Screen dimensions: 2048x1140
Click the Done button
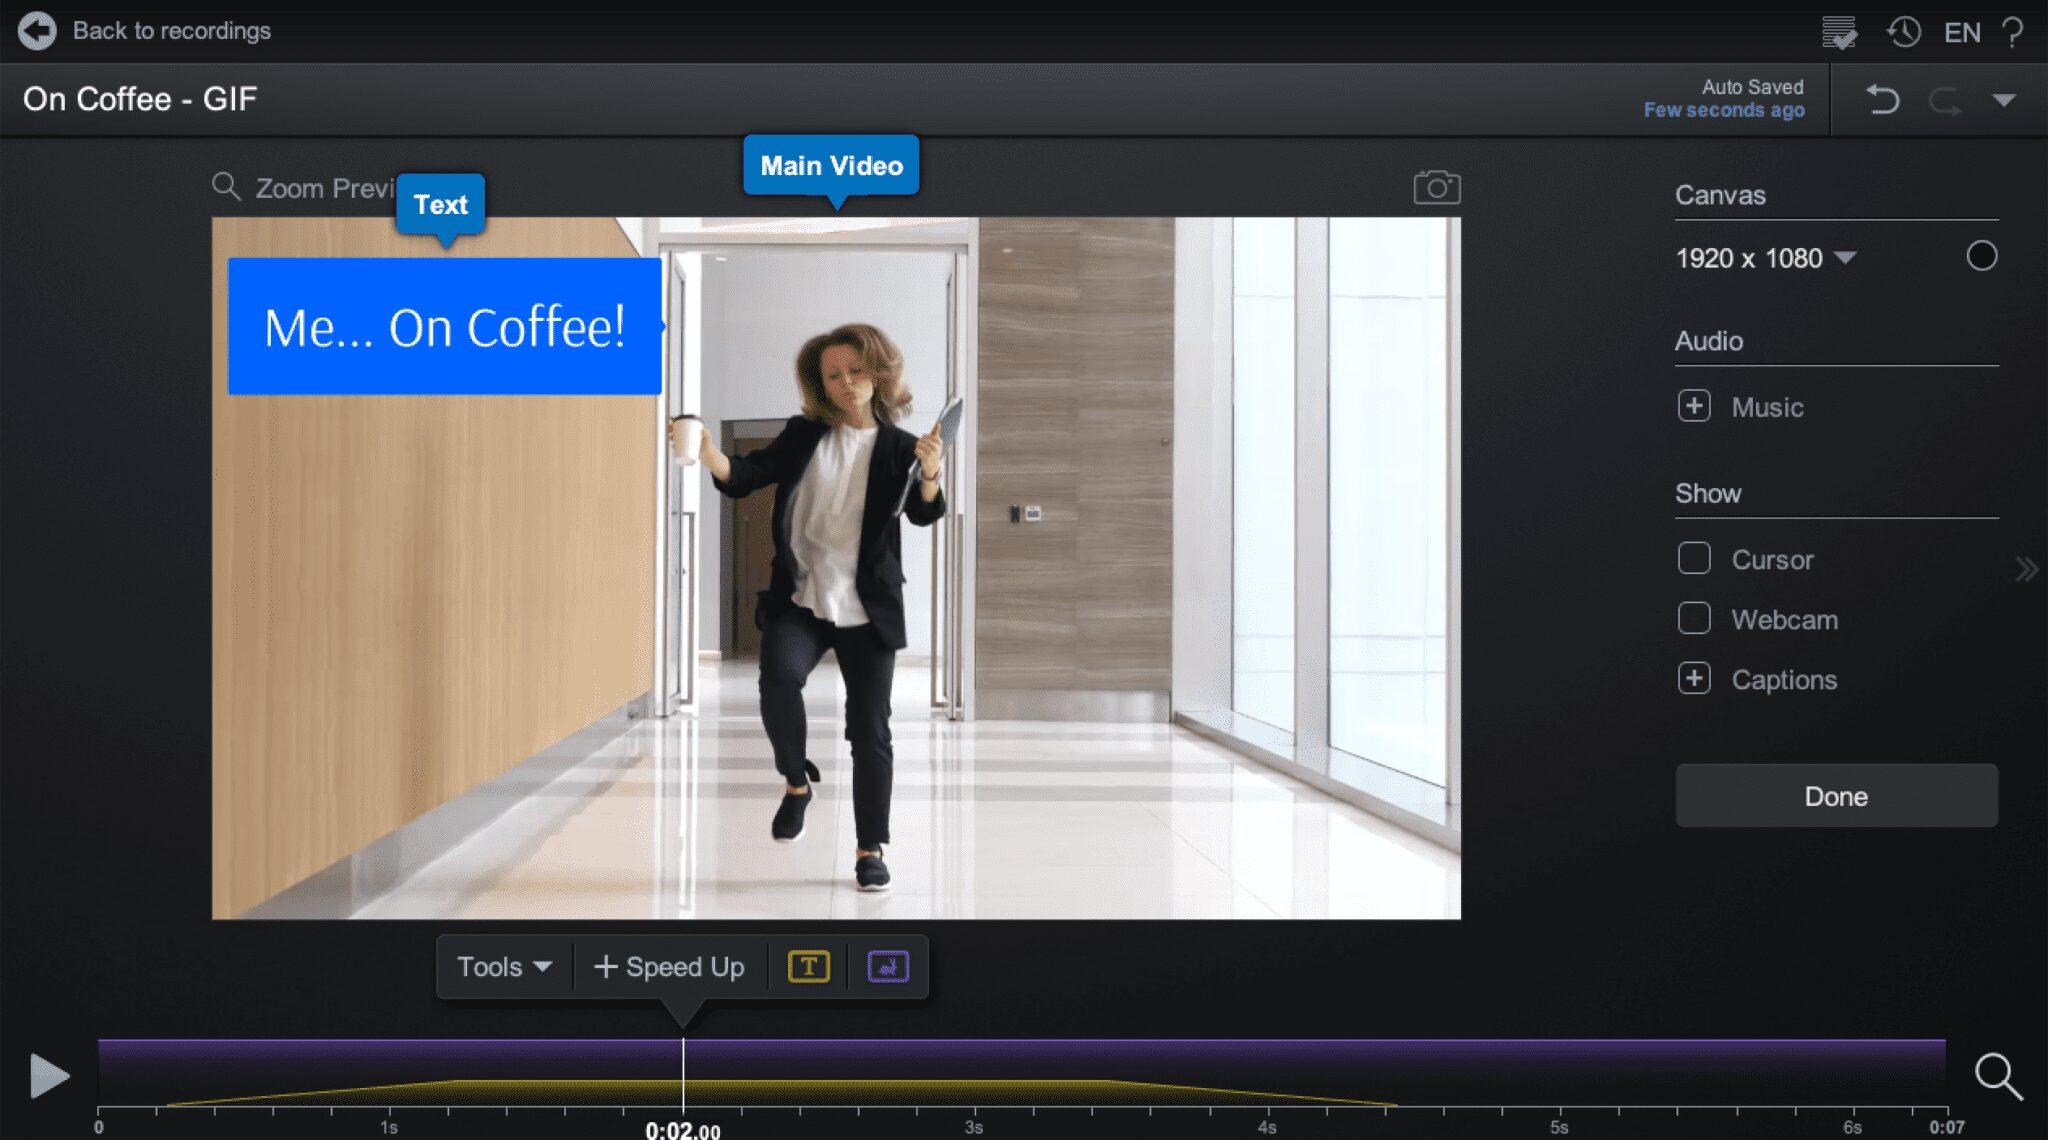[1835, 795]
